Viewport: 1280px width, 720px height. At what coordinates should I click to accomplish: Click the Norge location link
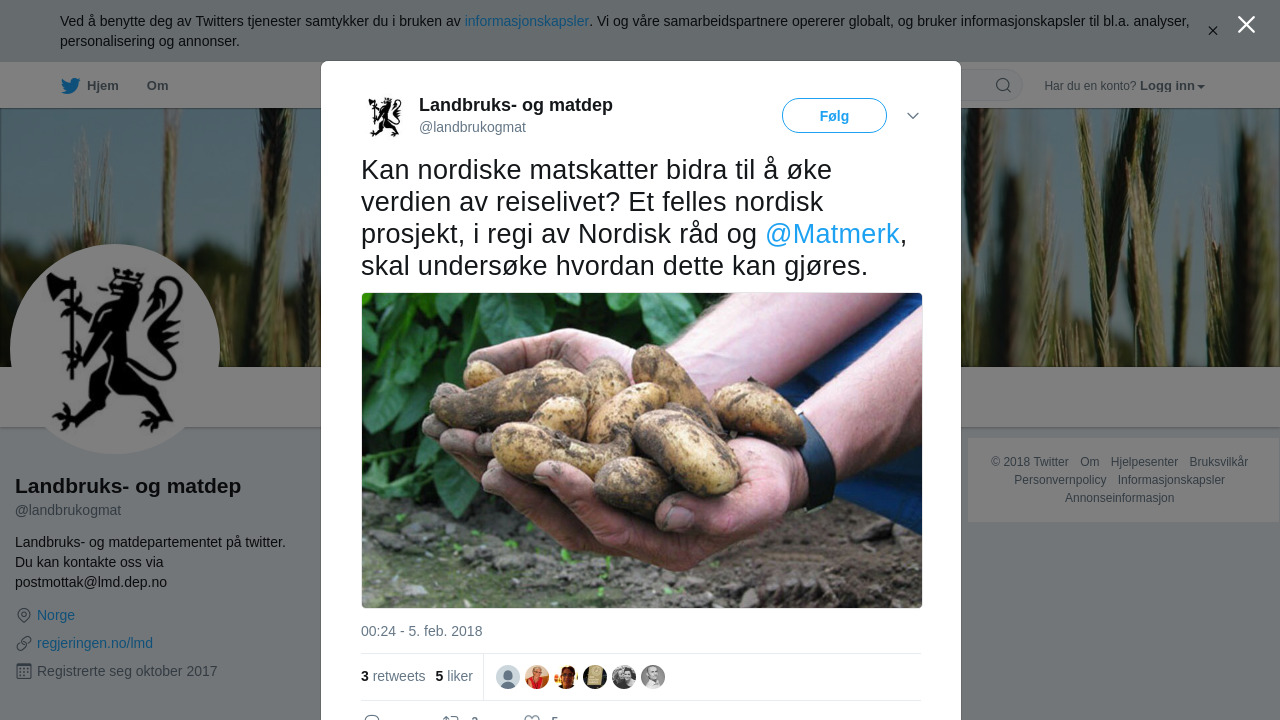(x=56, y=615)
